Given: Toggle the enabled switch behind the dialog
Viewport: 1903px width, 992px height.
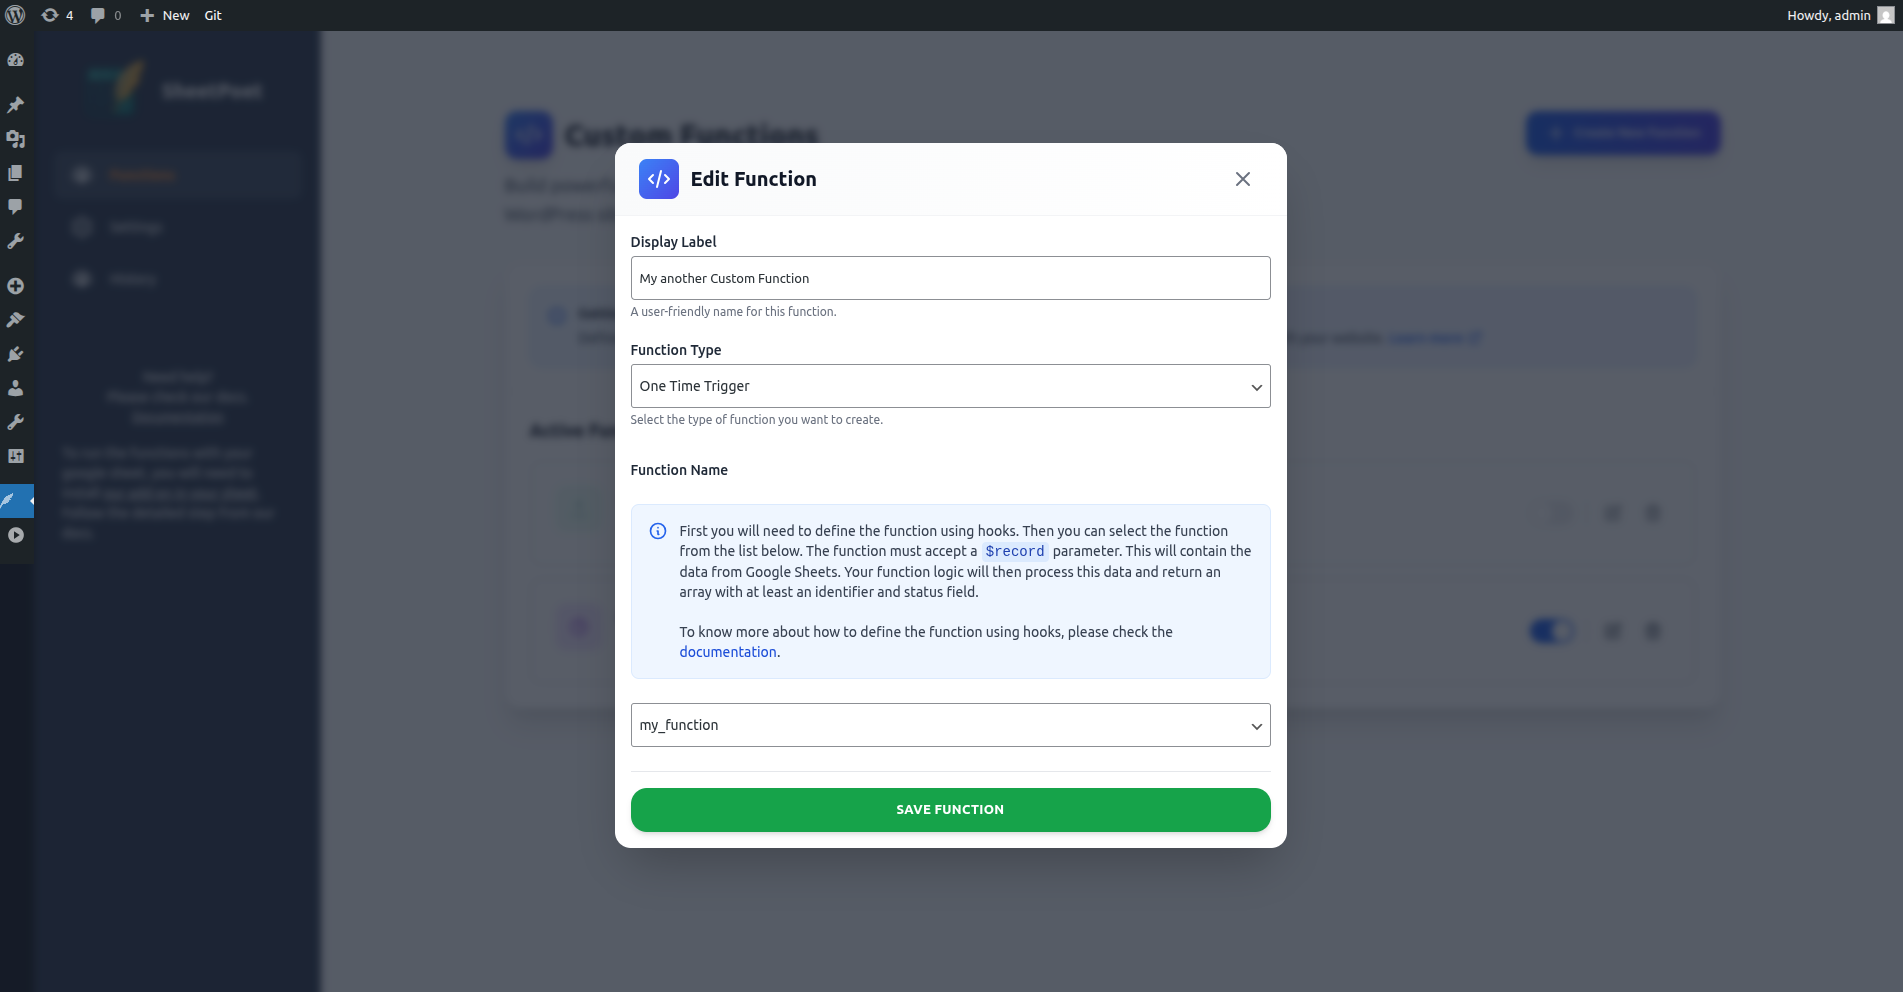Looking at the screenshot, I should (1551, 631).
